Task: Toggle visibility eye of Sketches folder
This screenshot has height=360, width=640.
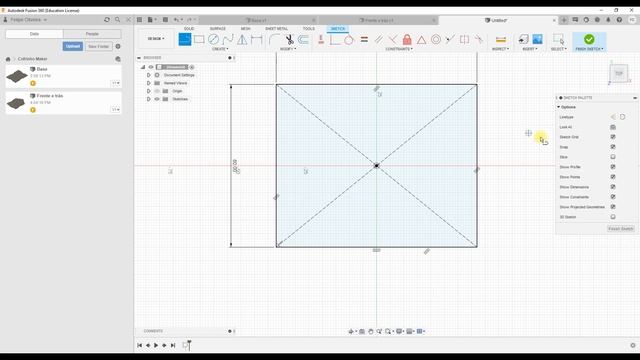Action: (157, 99)
